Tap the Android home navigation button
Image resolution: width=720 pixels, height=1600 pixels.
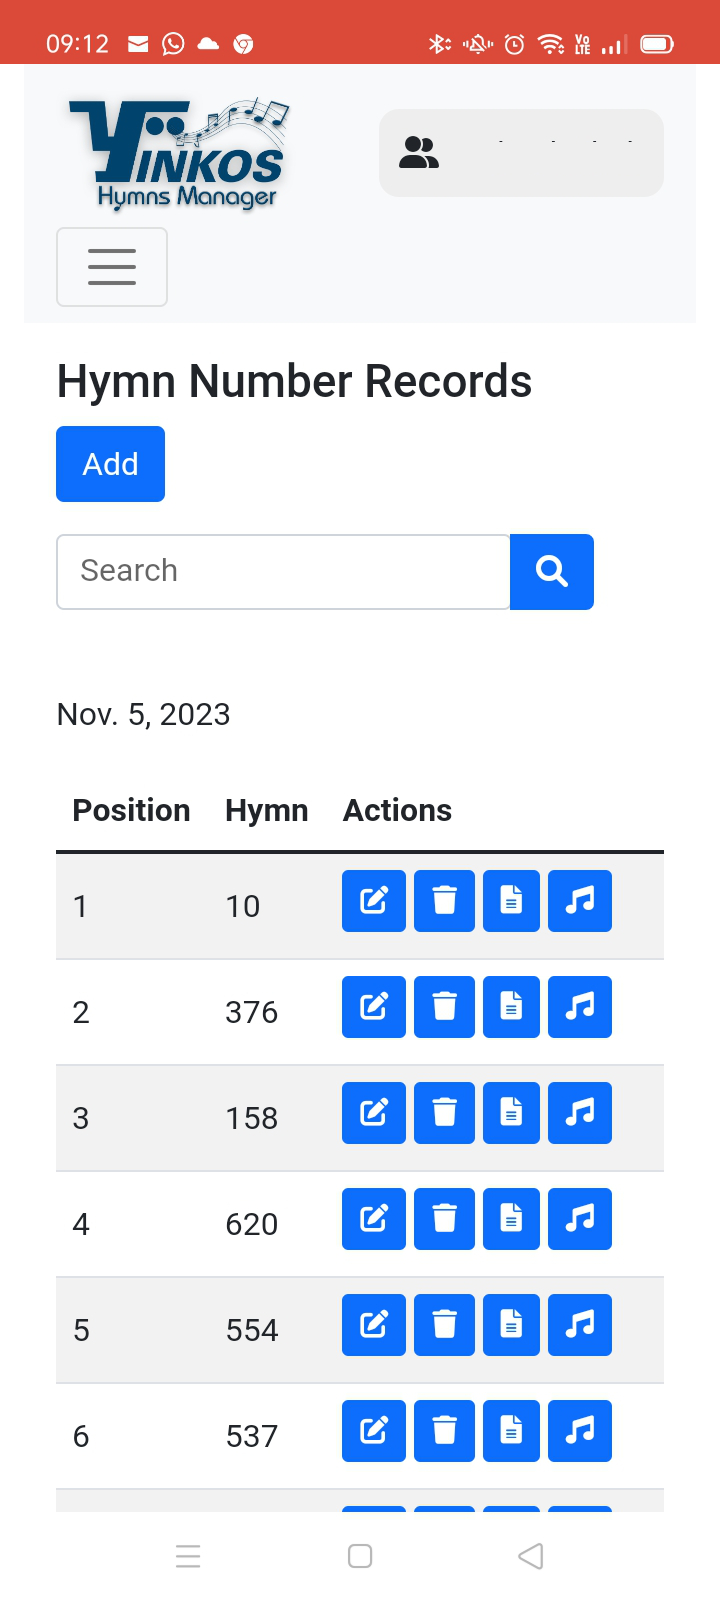360,1556
